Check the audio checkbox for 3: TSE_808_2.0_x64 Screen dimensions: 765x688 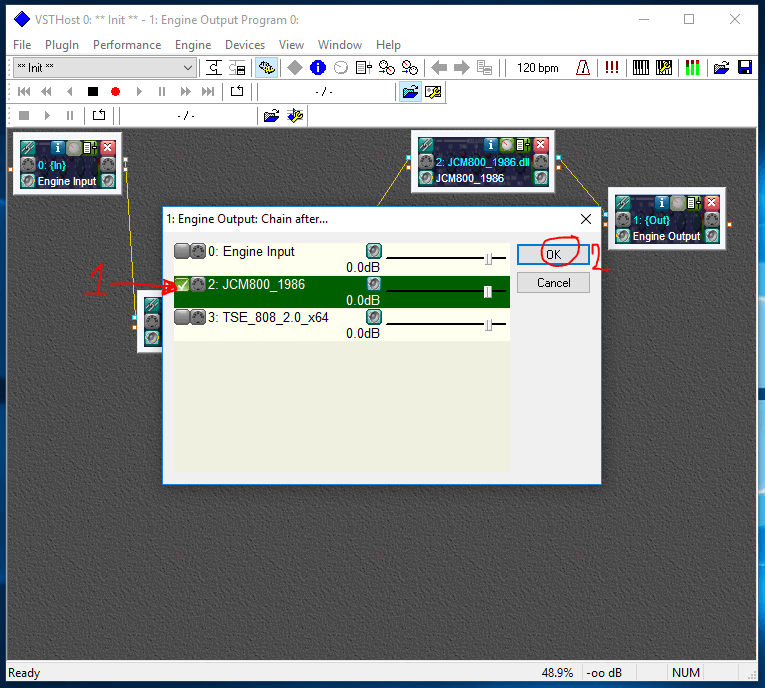click(182, 317)
